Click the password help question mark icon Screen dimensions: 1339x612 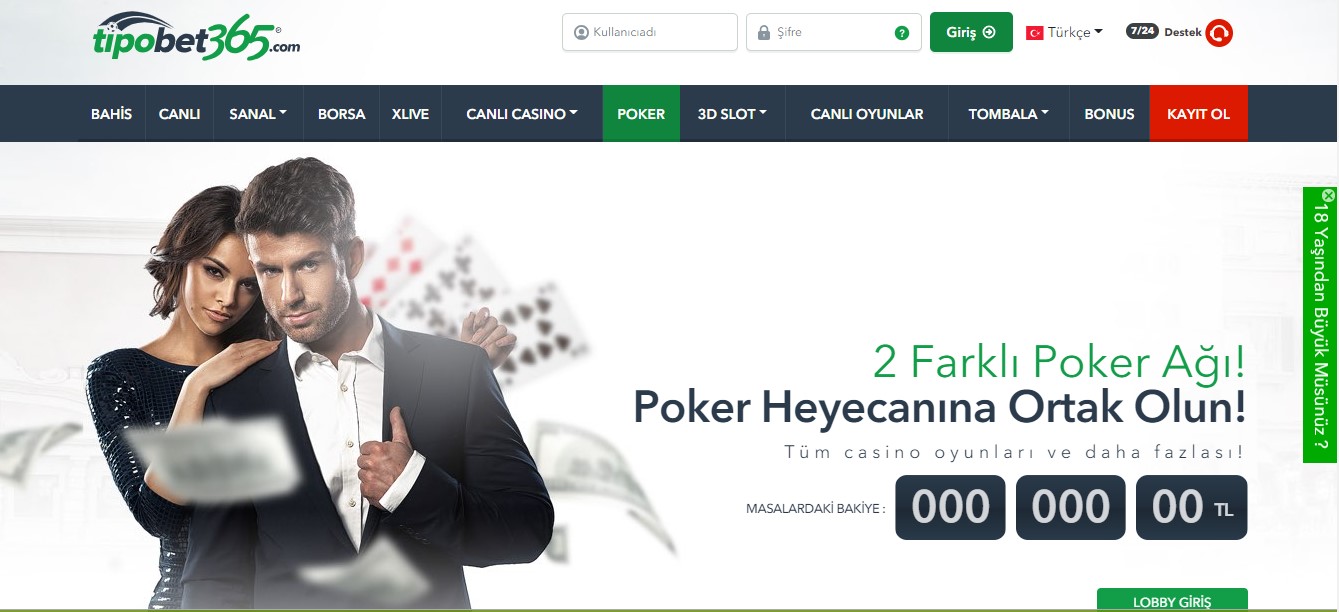(x=902, y=33)
